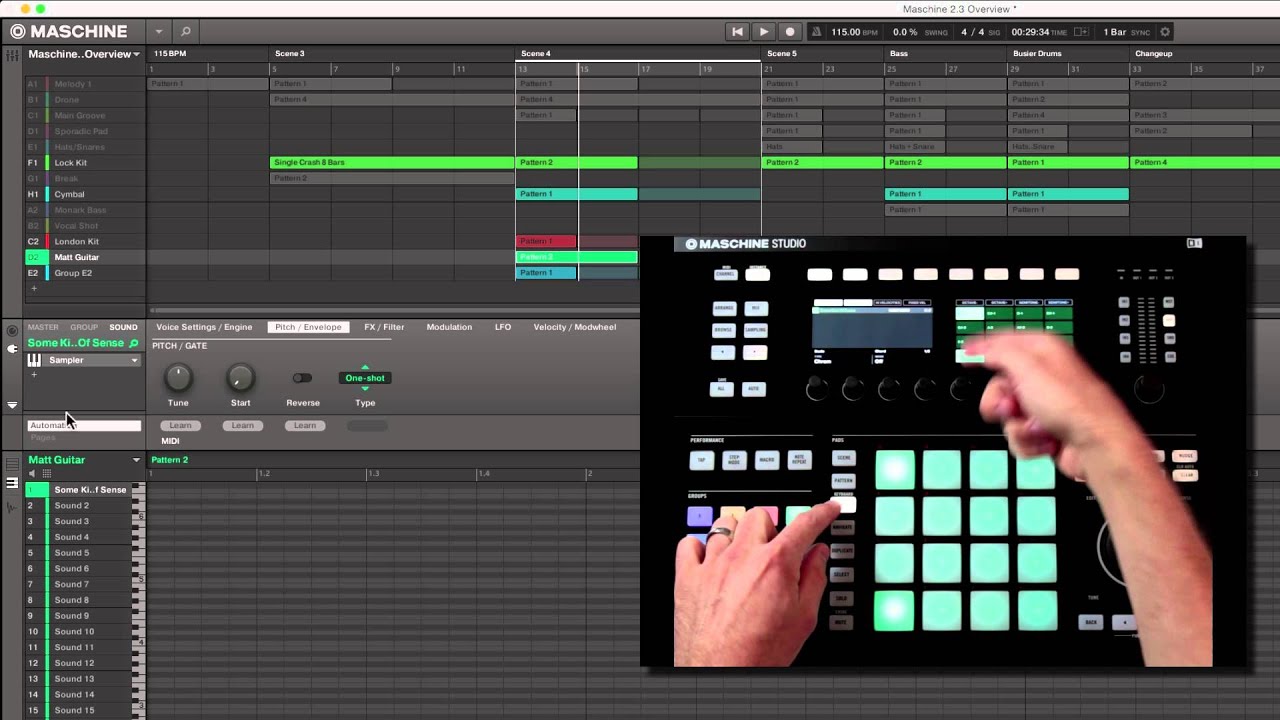Search sounds via magnifier beside Some Ki..Of Sense
1280x720 pixels.
coord(134,343)
